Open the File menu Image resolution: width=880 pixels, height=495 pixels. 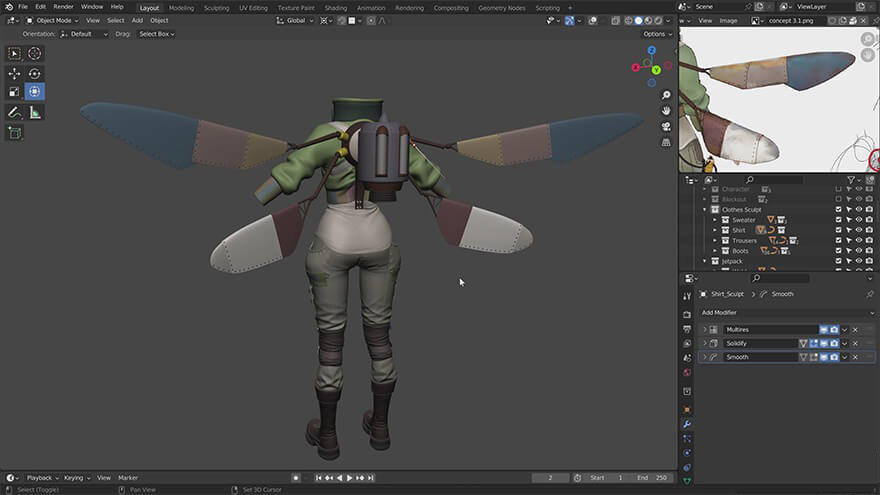(23, 7)
